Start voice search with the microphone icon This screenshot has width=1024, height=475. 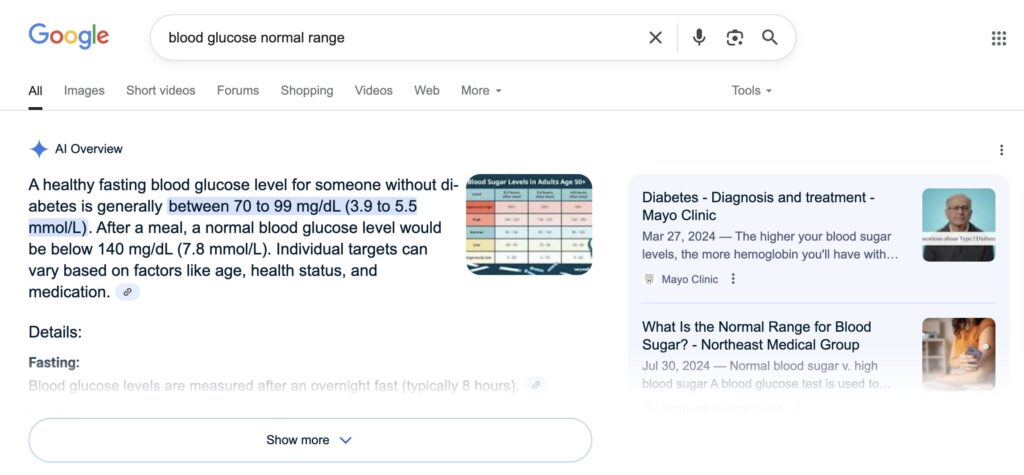699,37
